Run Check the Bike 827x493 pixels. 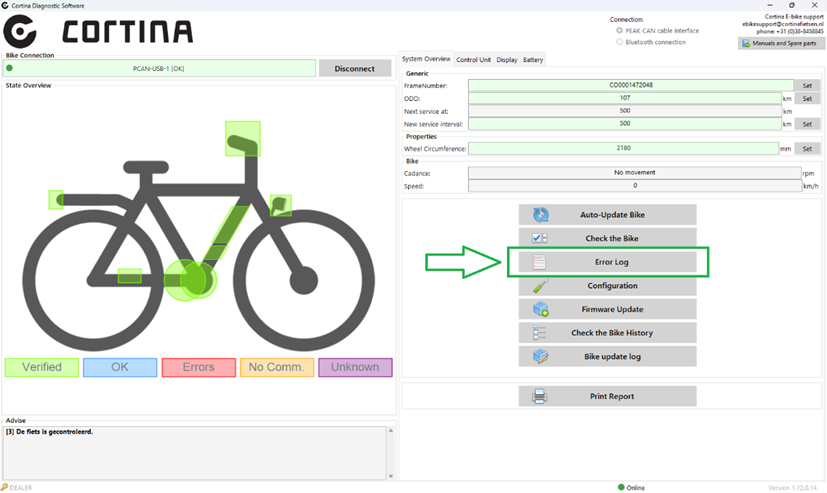click(x=608, y=238)
